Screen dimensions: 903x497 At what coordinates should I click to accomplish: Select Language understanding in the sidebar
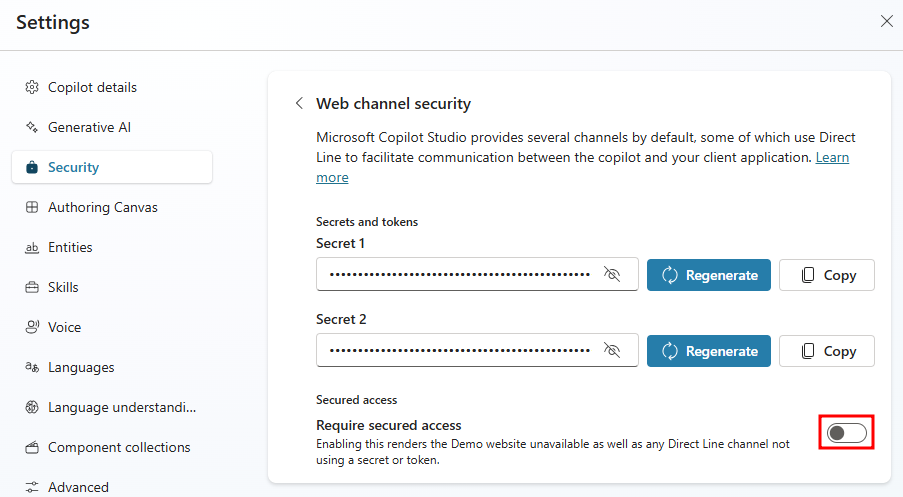(x=121, y=407)
